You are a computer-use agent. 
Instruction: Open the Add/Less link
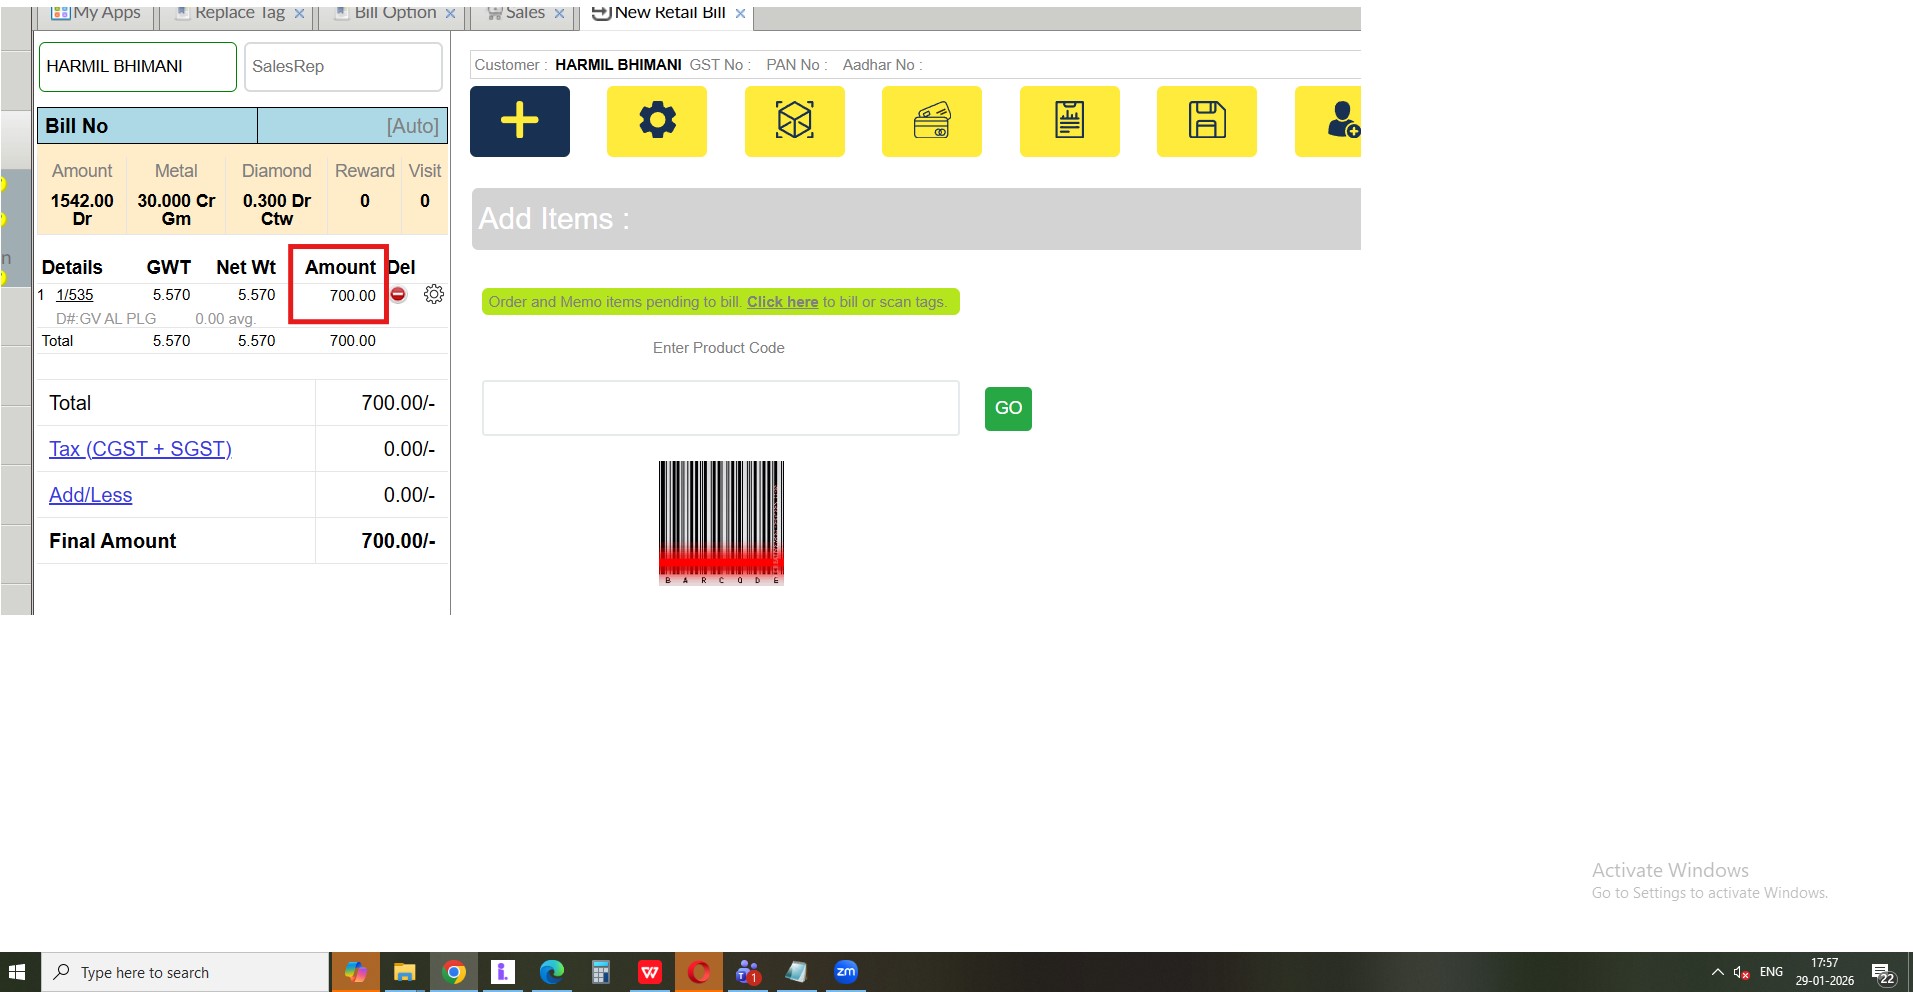pyautogui.click(x=90, y=495)
